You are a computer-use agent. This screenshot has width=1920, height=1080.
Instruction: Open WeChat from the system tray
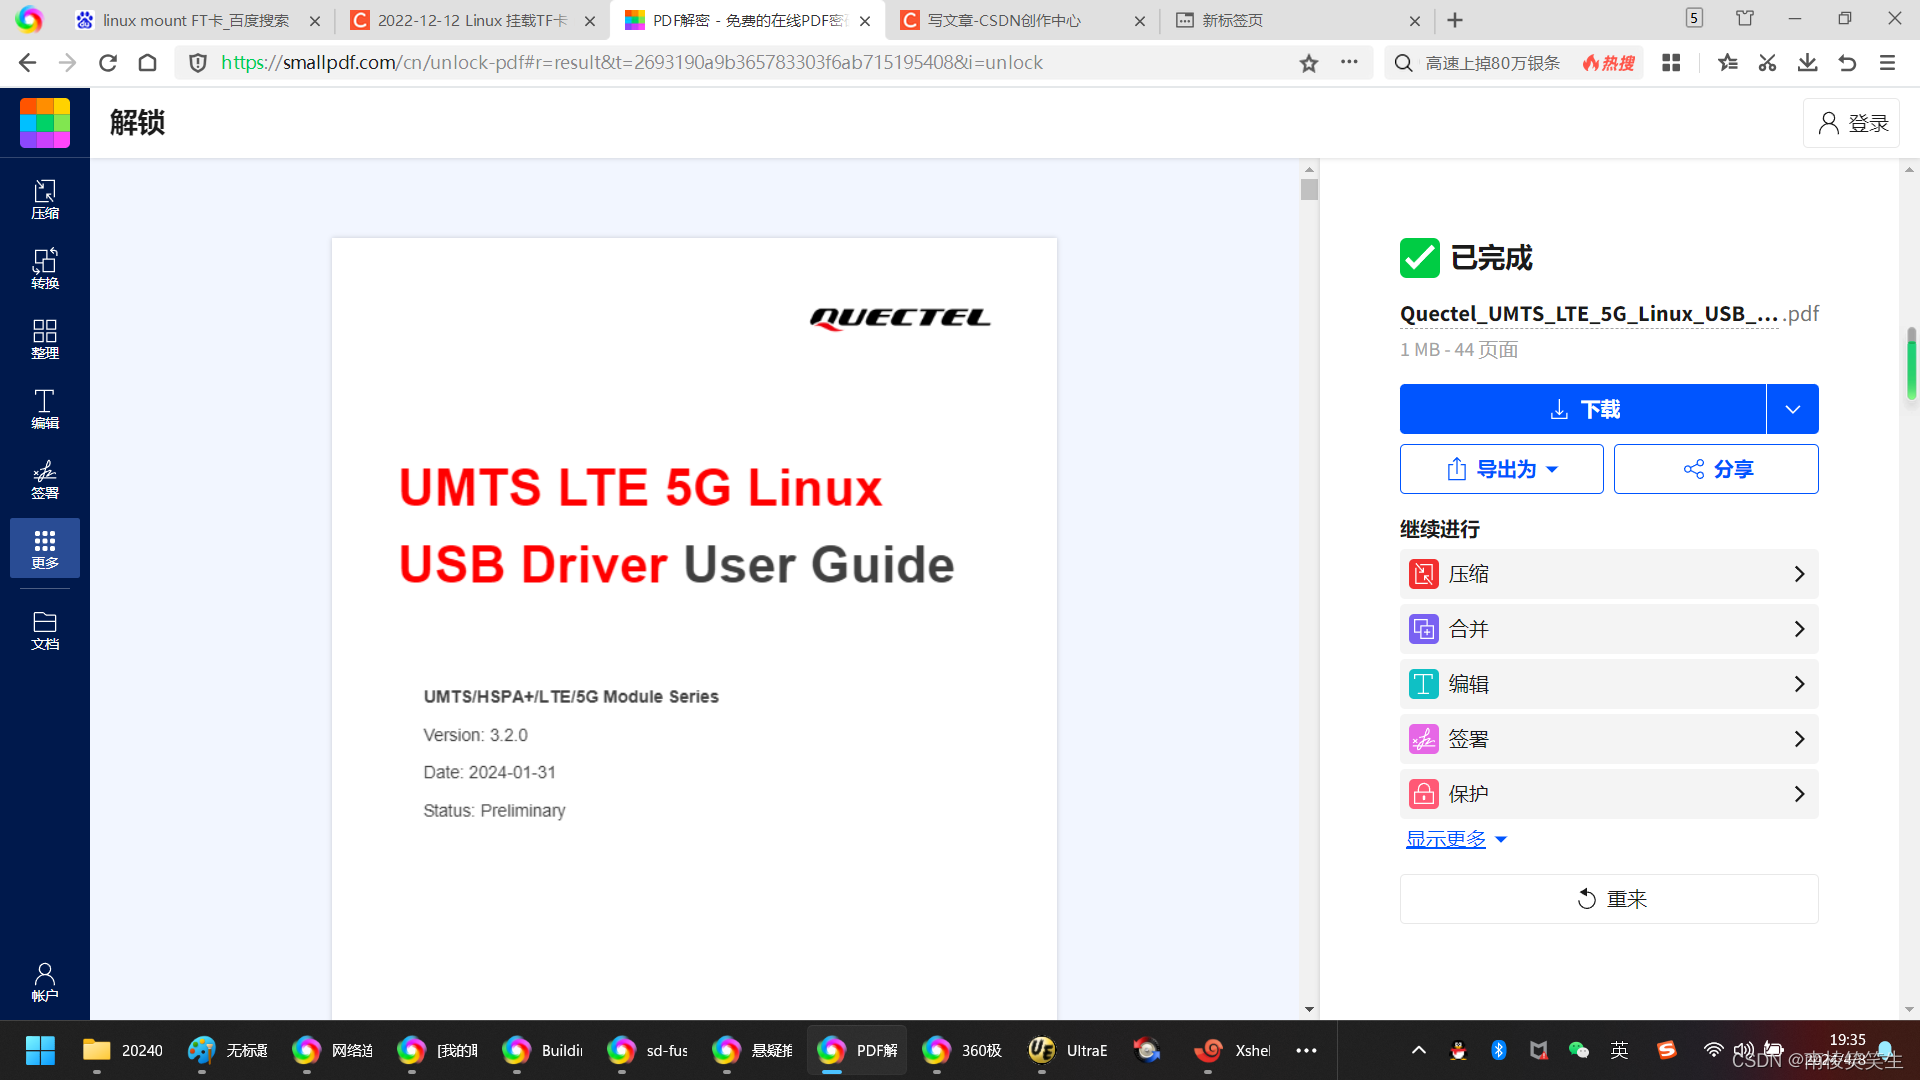(1579, 1050)
